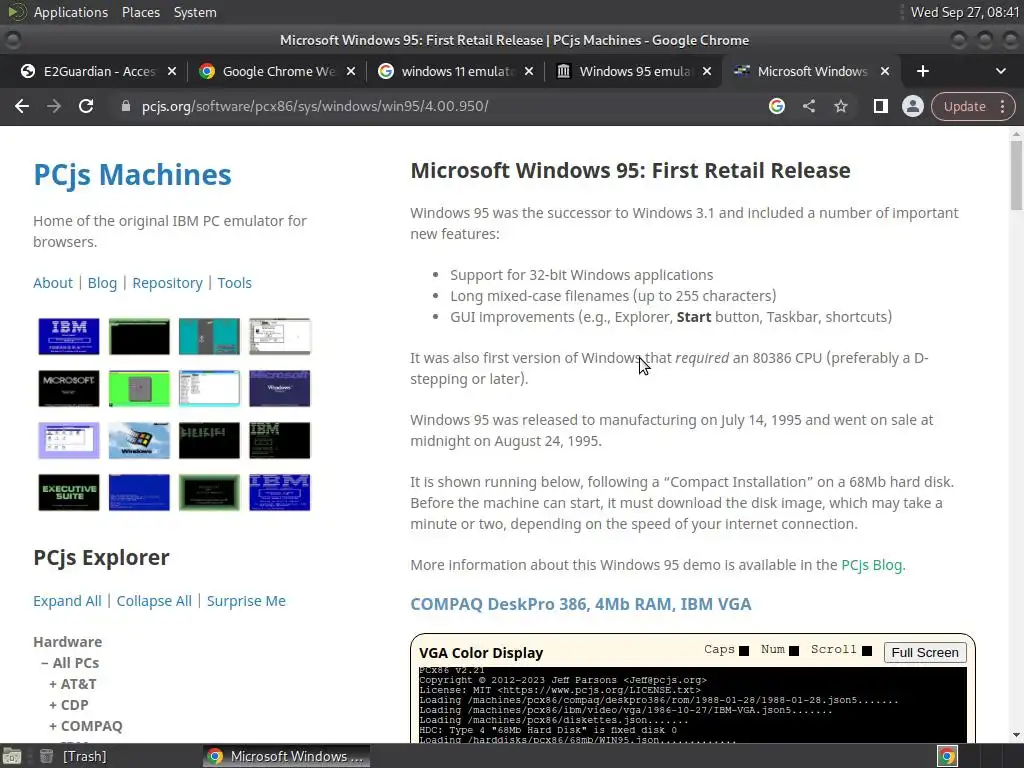1024x768 pixels.
Task: Click the page vertical scrollbar thumb
Action: 1016,175
